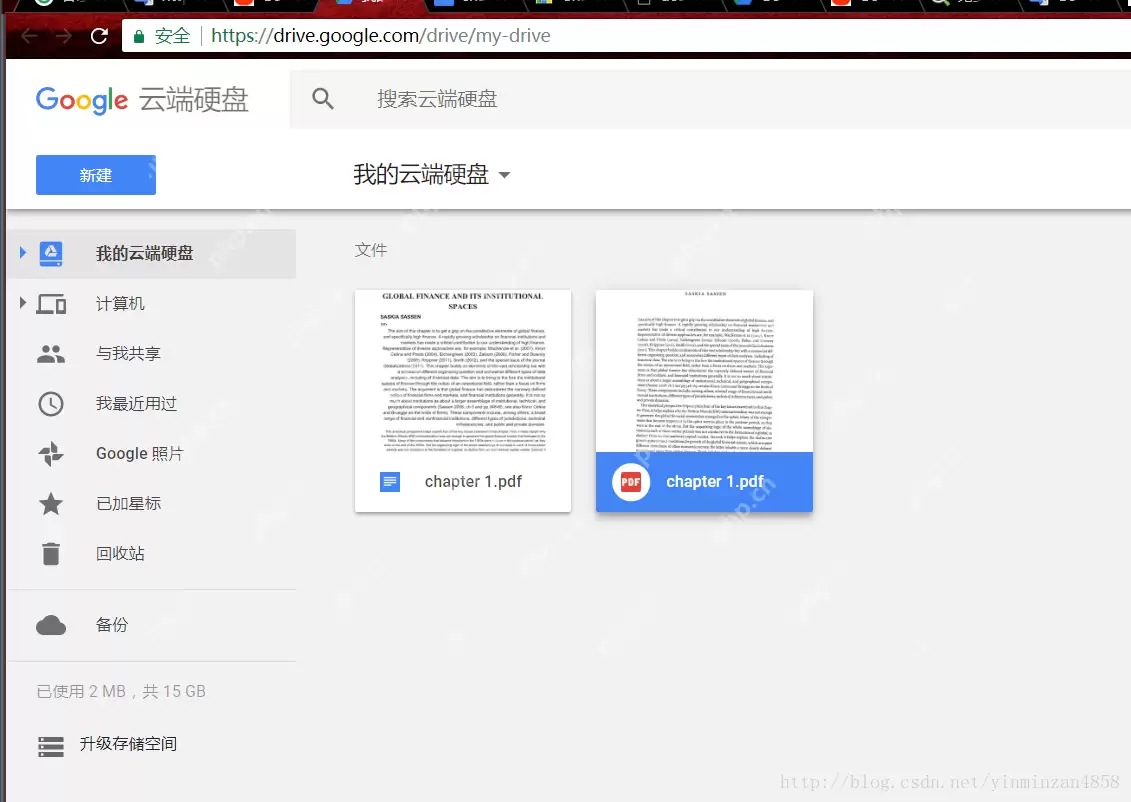Select the 我的云端硬盘 drive icon
This screenshot has height=802, width=1131.
(x=52, y=253)
